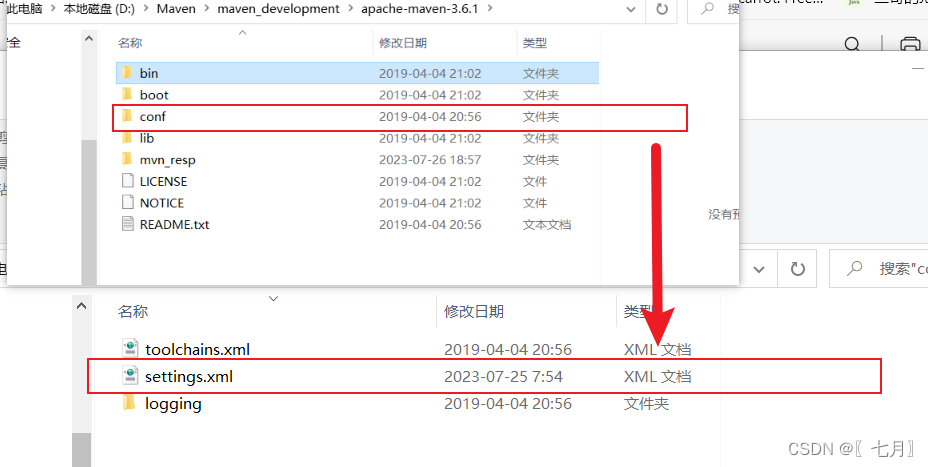Click the LICENSE file icon
Viewport: 928px width, 467px height.
[x=127, y=181]
